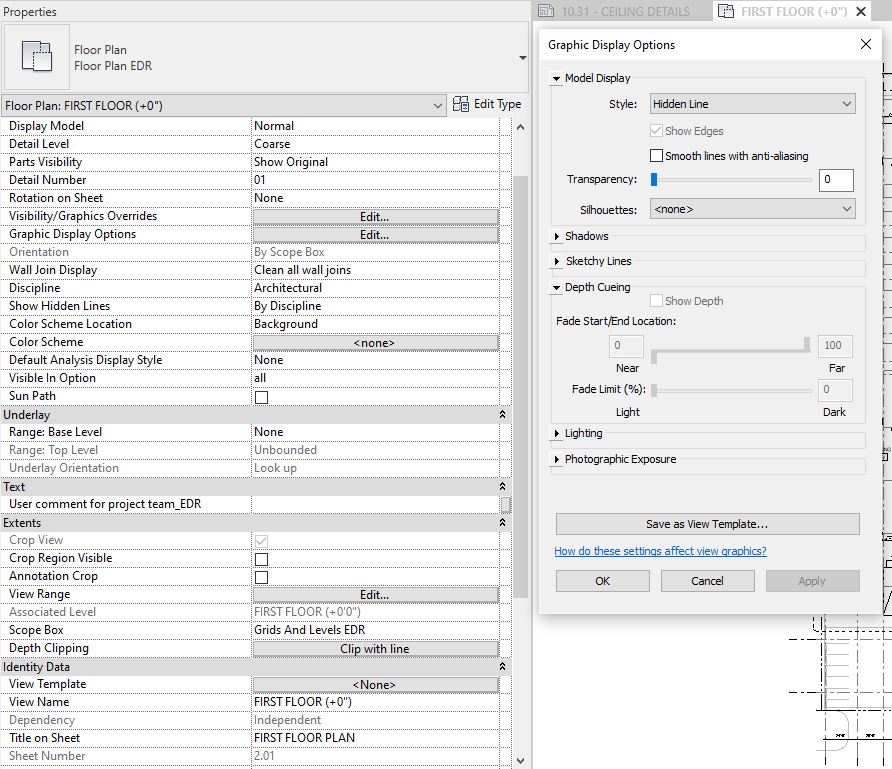Toggle the Sun Path checkbox
This screenshot has height=769, width=892.
261,397
